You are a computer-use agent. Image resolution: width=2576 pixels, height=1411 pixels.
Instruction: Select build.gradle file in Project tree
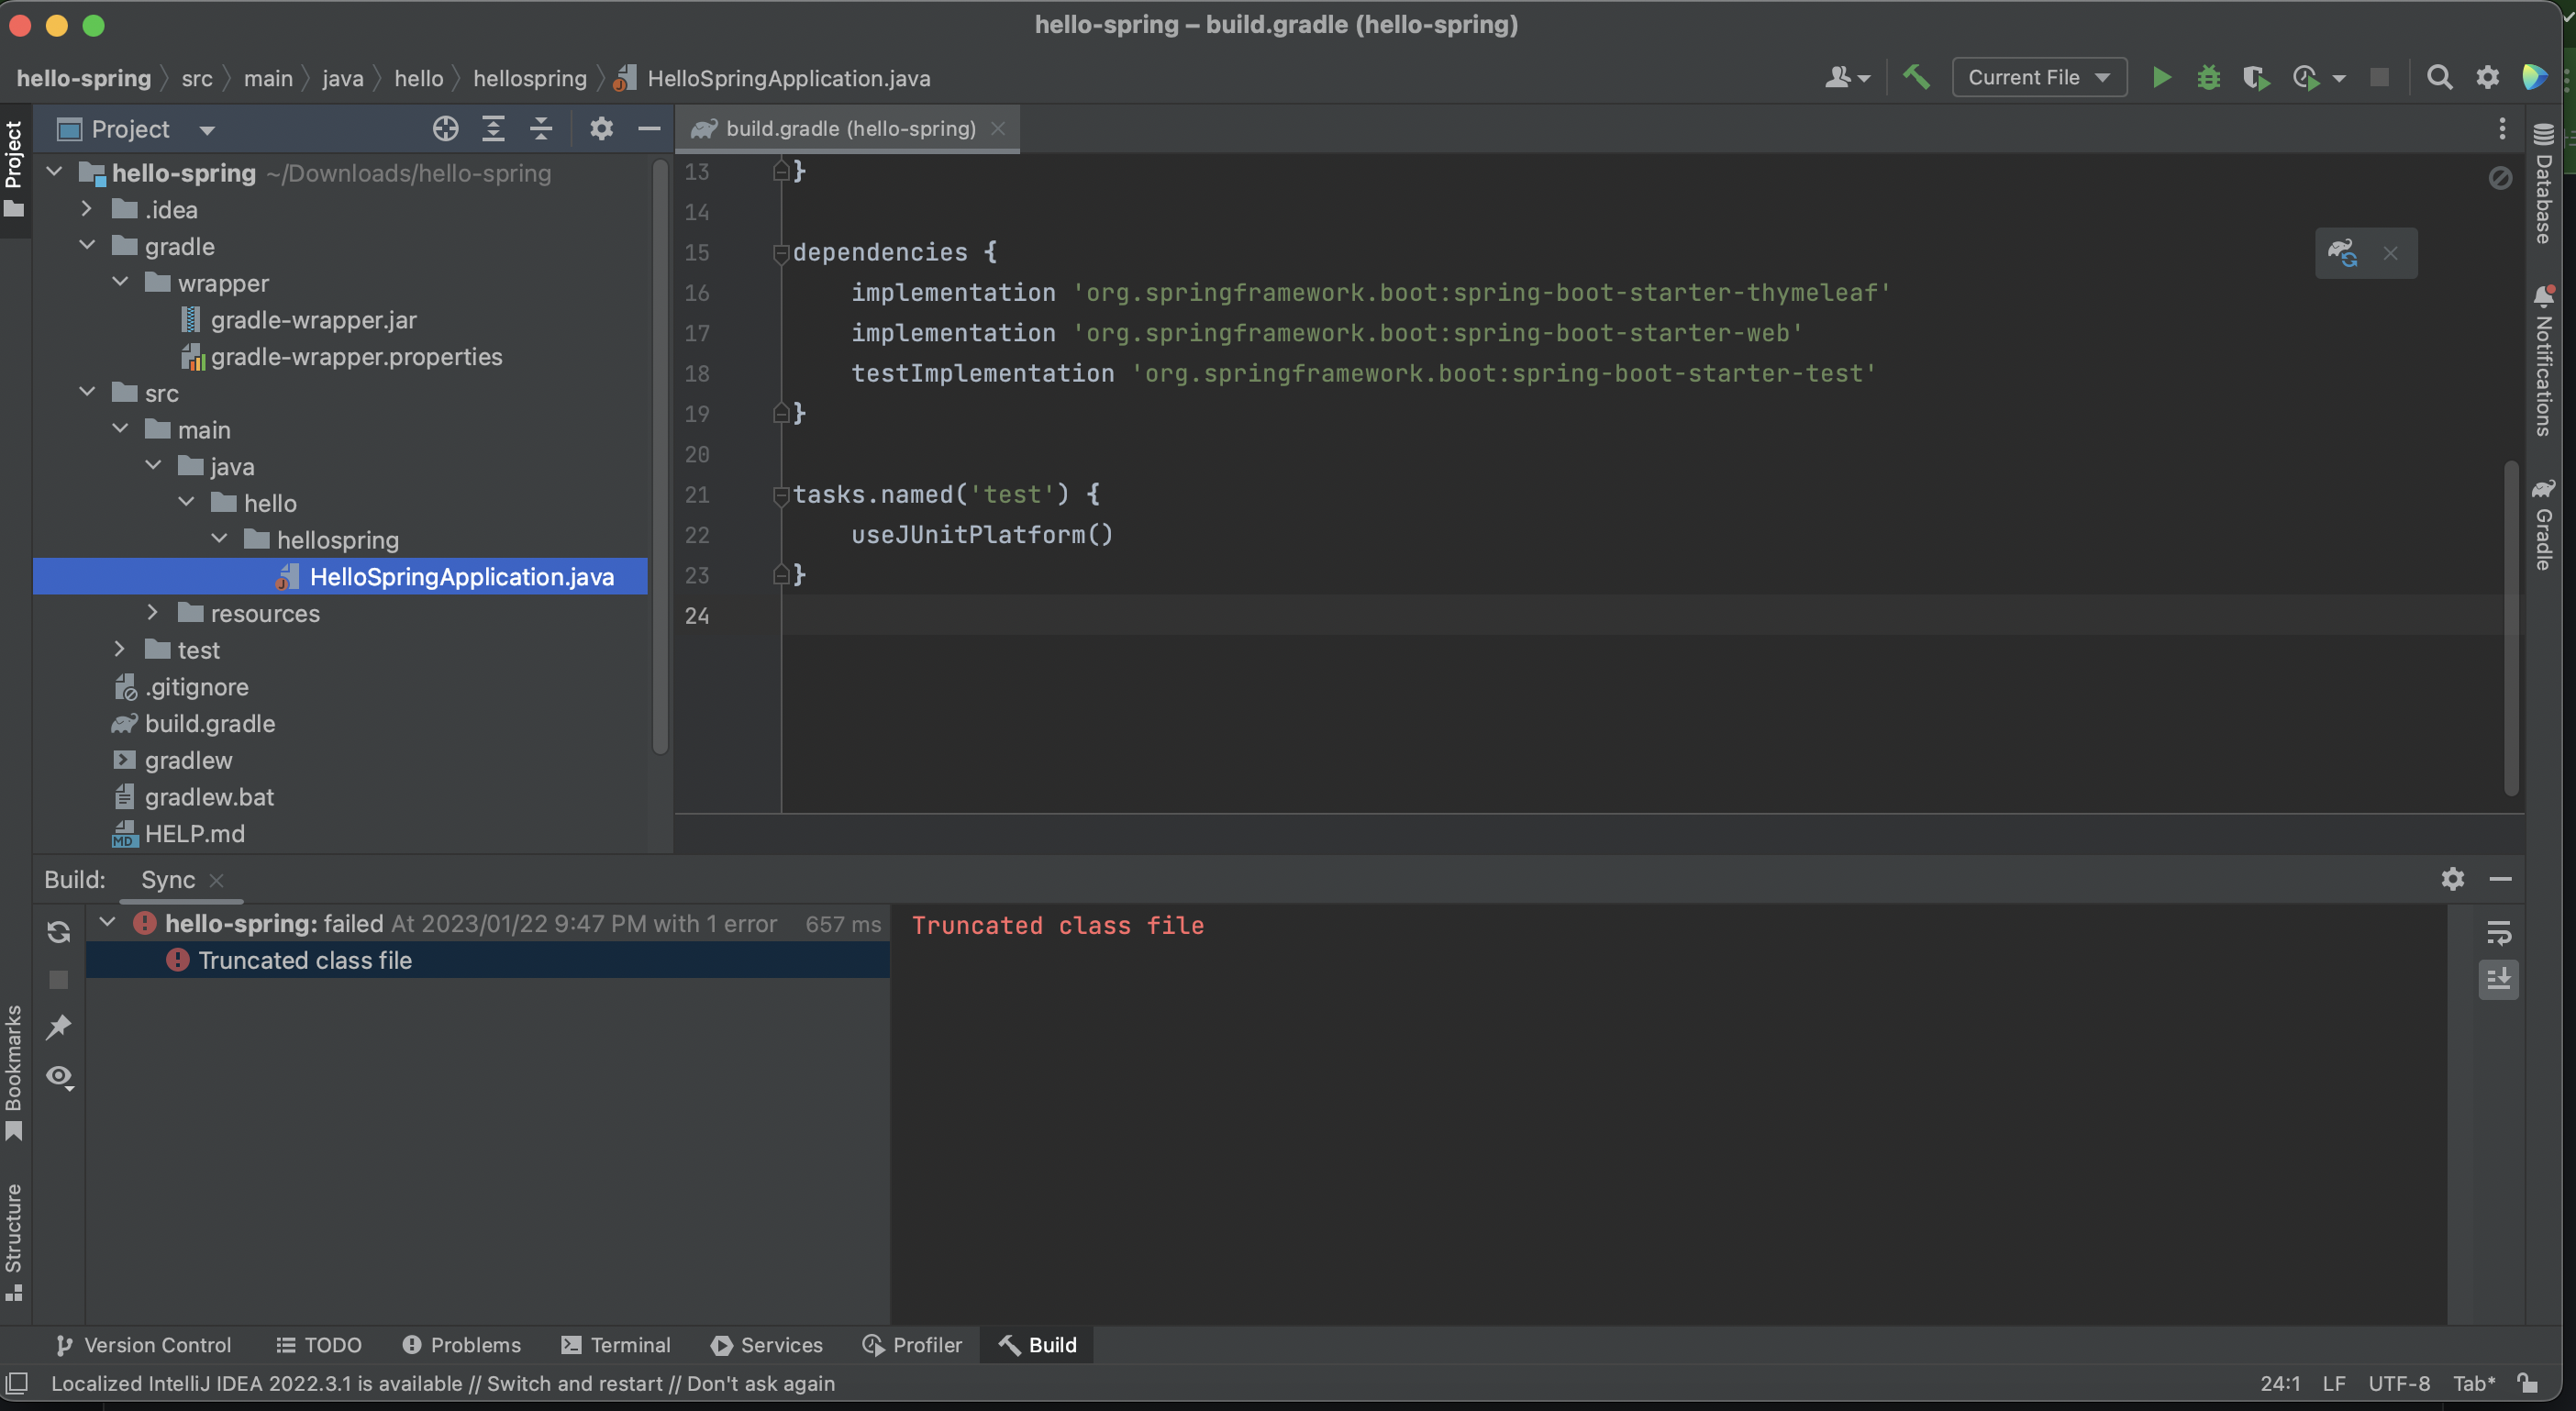pos(193,723)
